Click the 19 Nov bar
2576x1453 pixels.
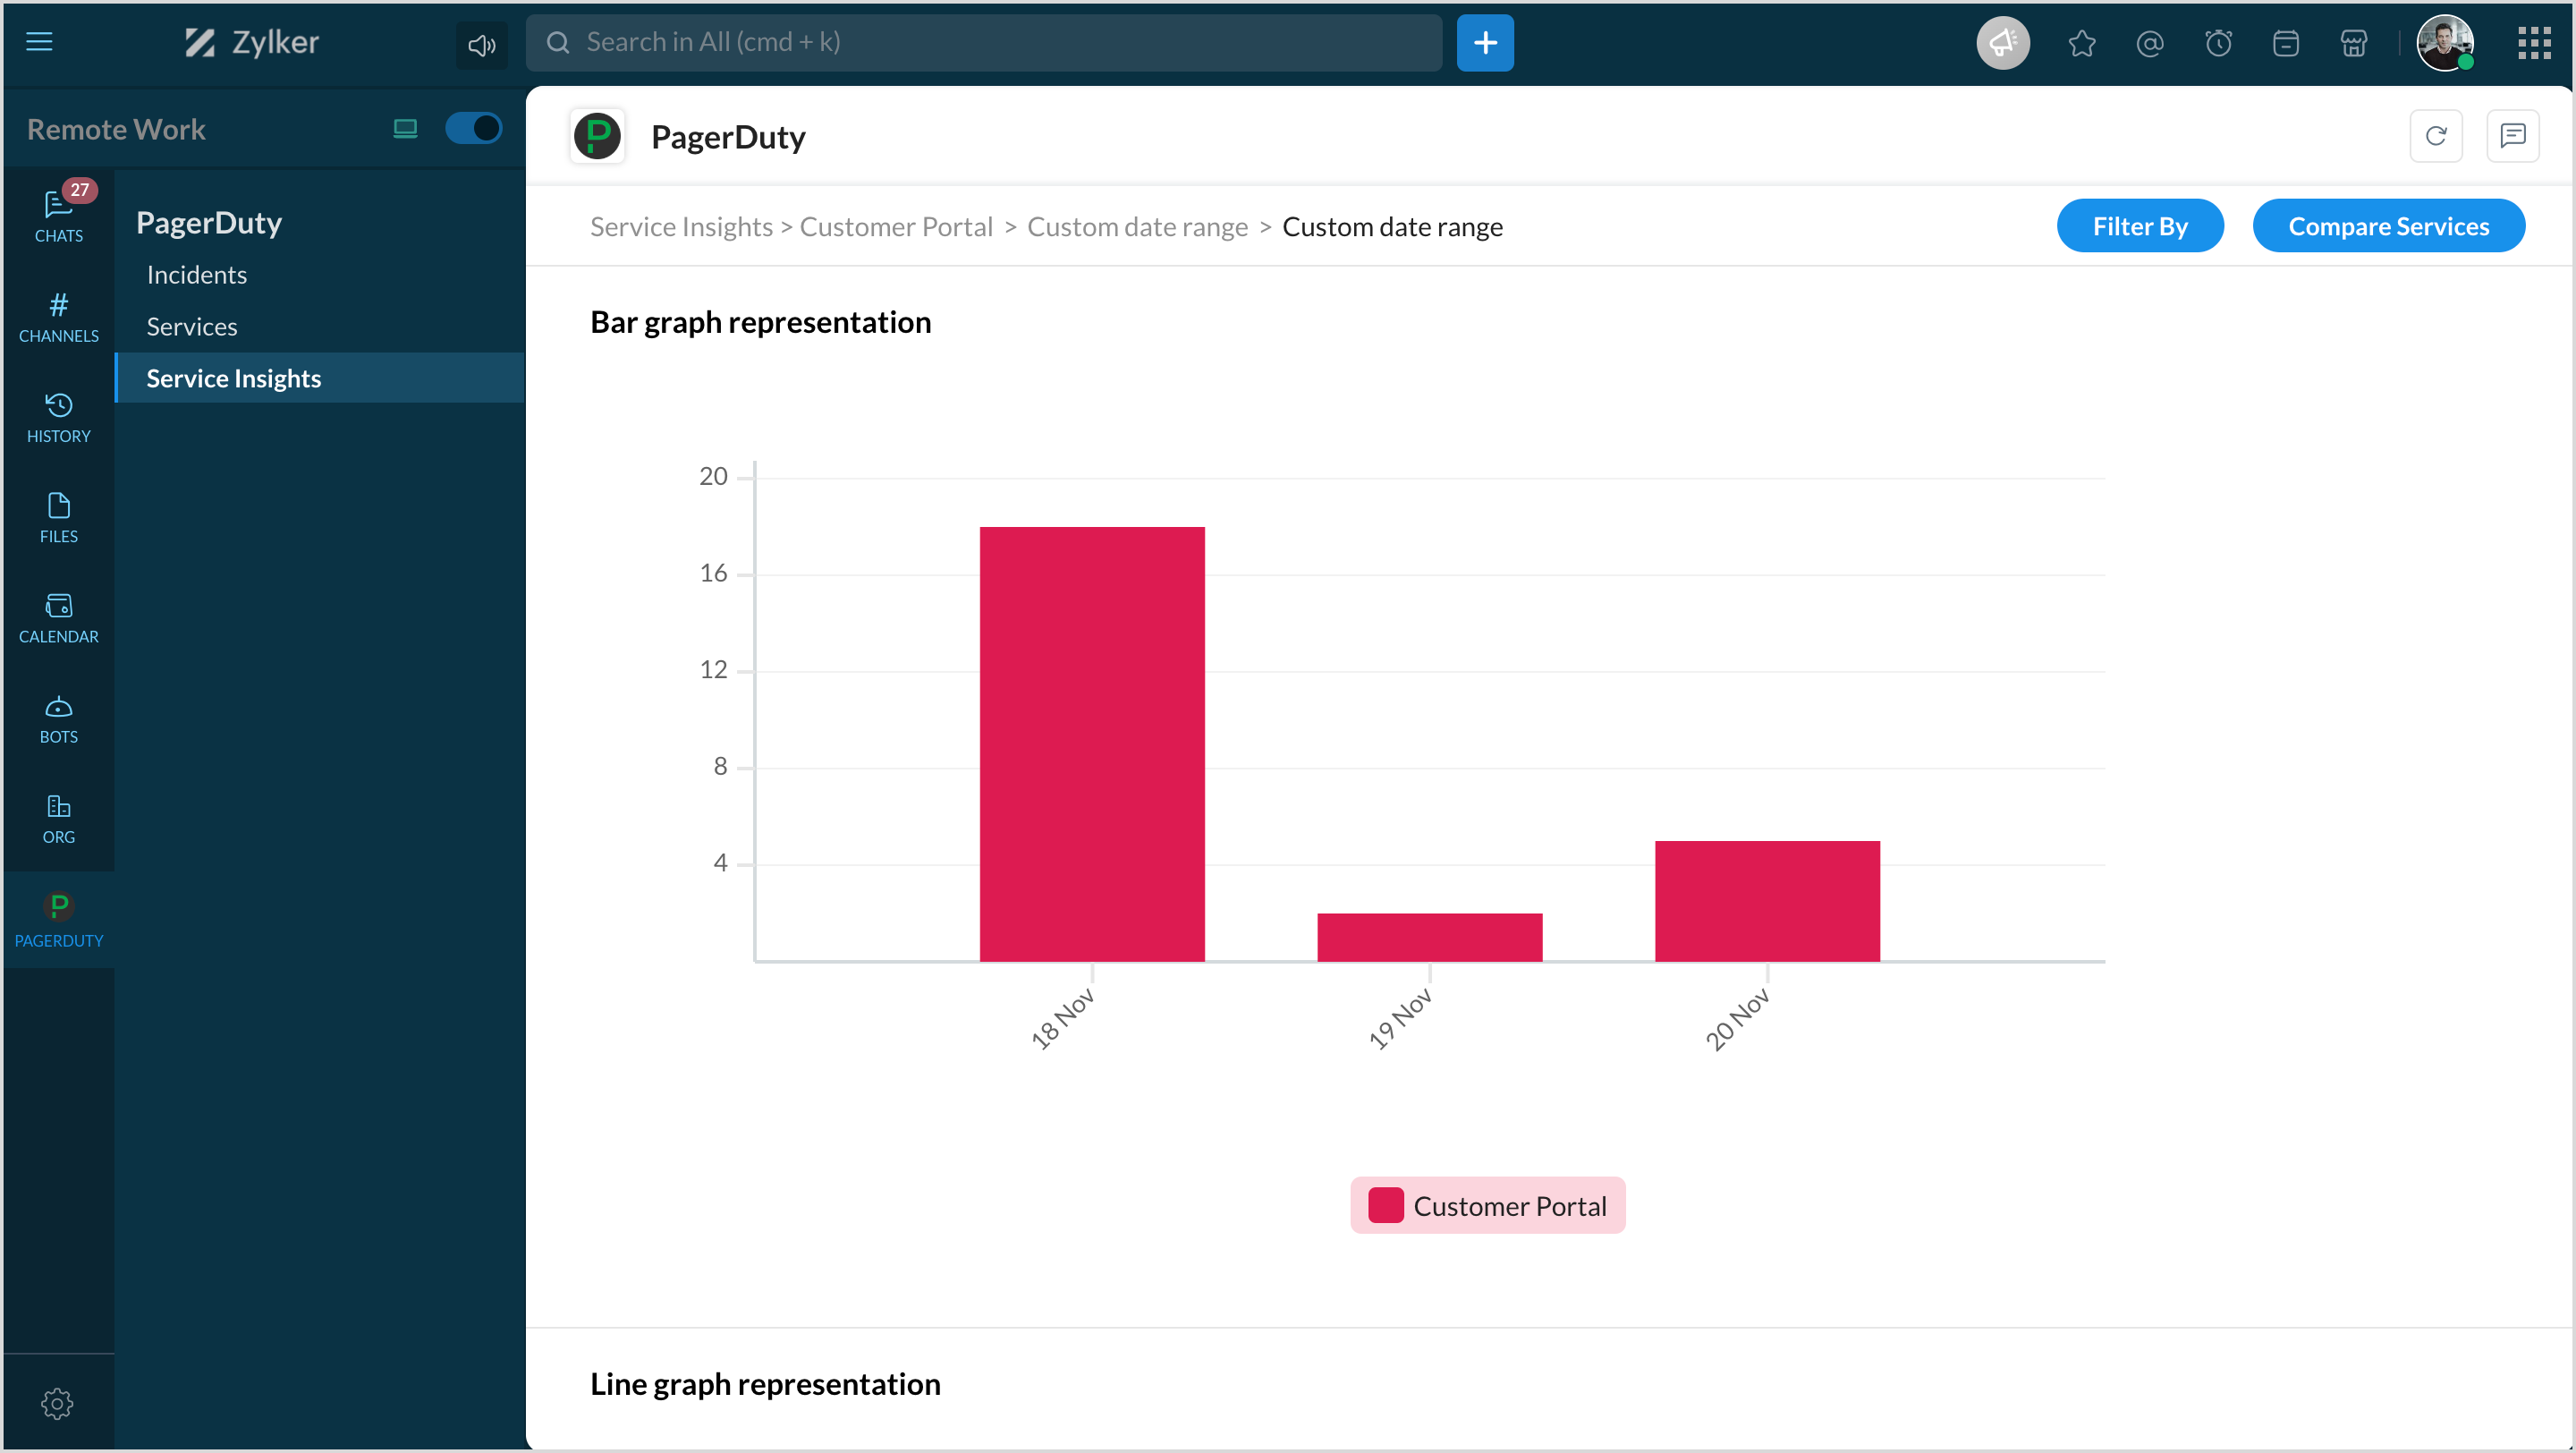(x=1429, y=937)
